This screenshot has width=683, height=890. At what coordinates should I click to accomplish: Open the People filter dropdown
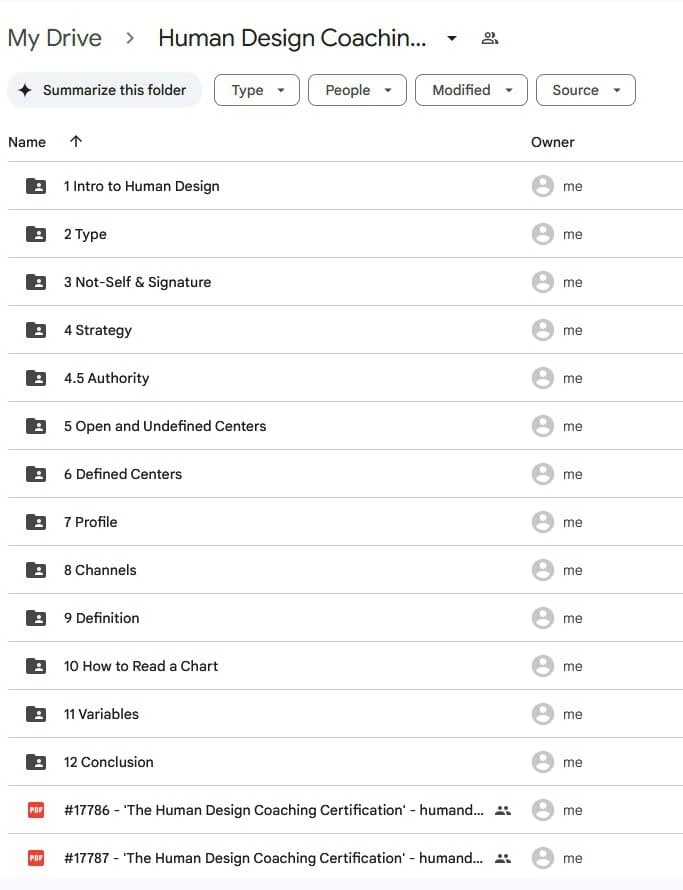tap(357, 90)
